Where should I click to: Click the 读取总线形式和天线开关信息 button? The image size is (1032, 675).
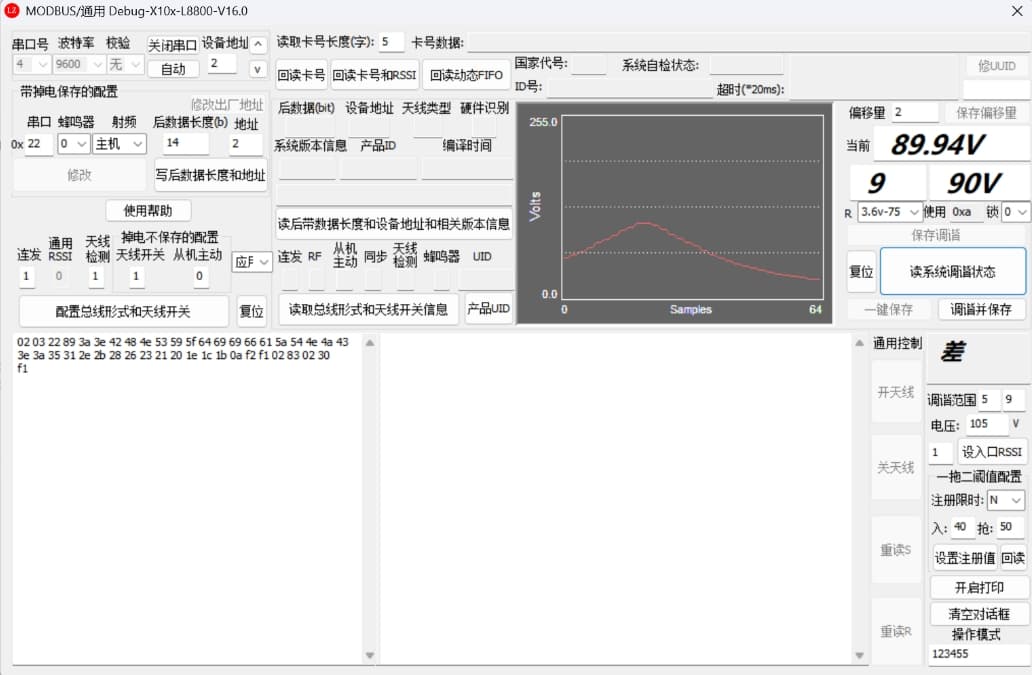(368, 309)
